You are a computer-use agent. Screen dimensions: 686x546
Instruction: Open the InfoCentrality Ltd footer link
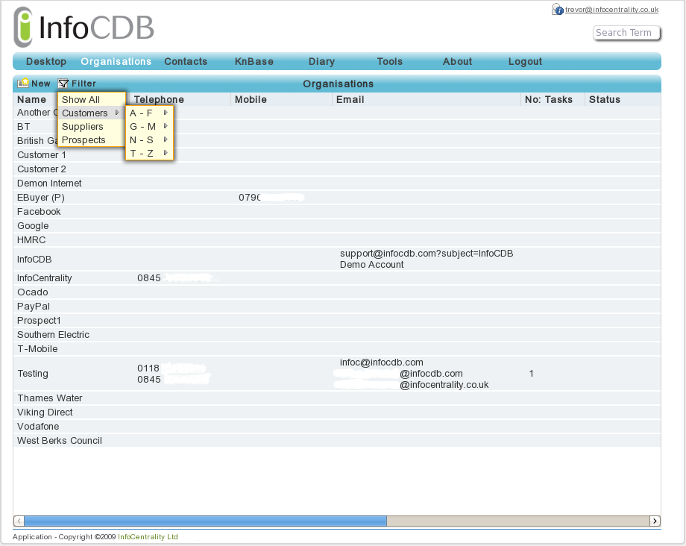148,537
